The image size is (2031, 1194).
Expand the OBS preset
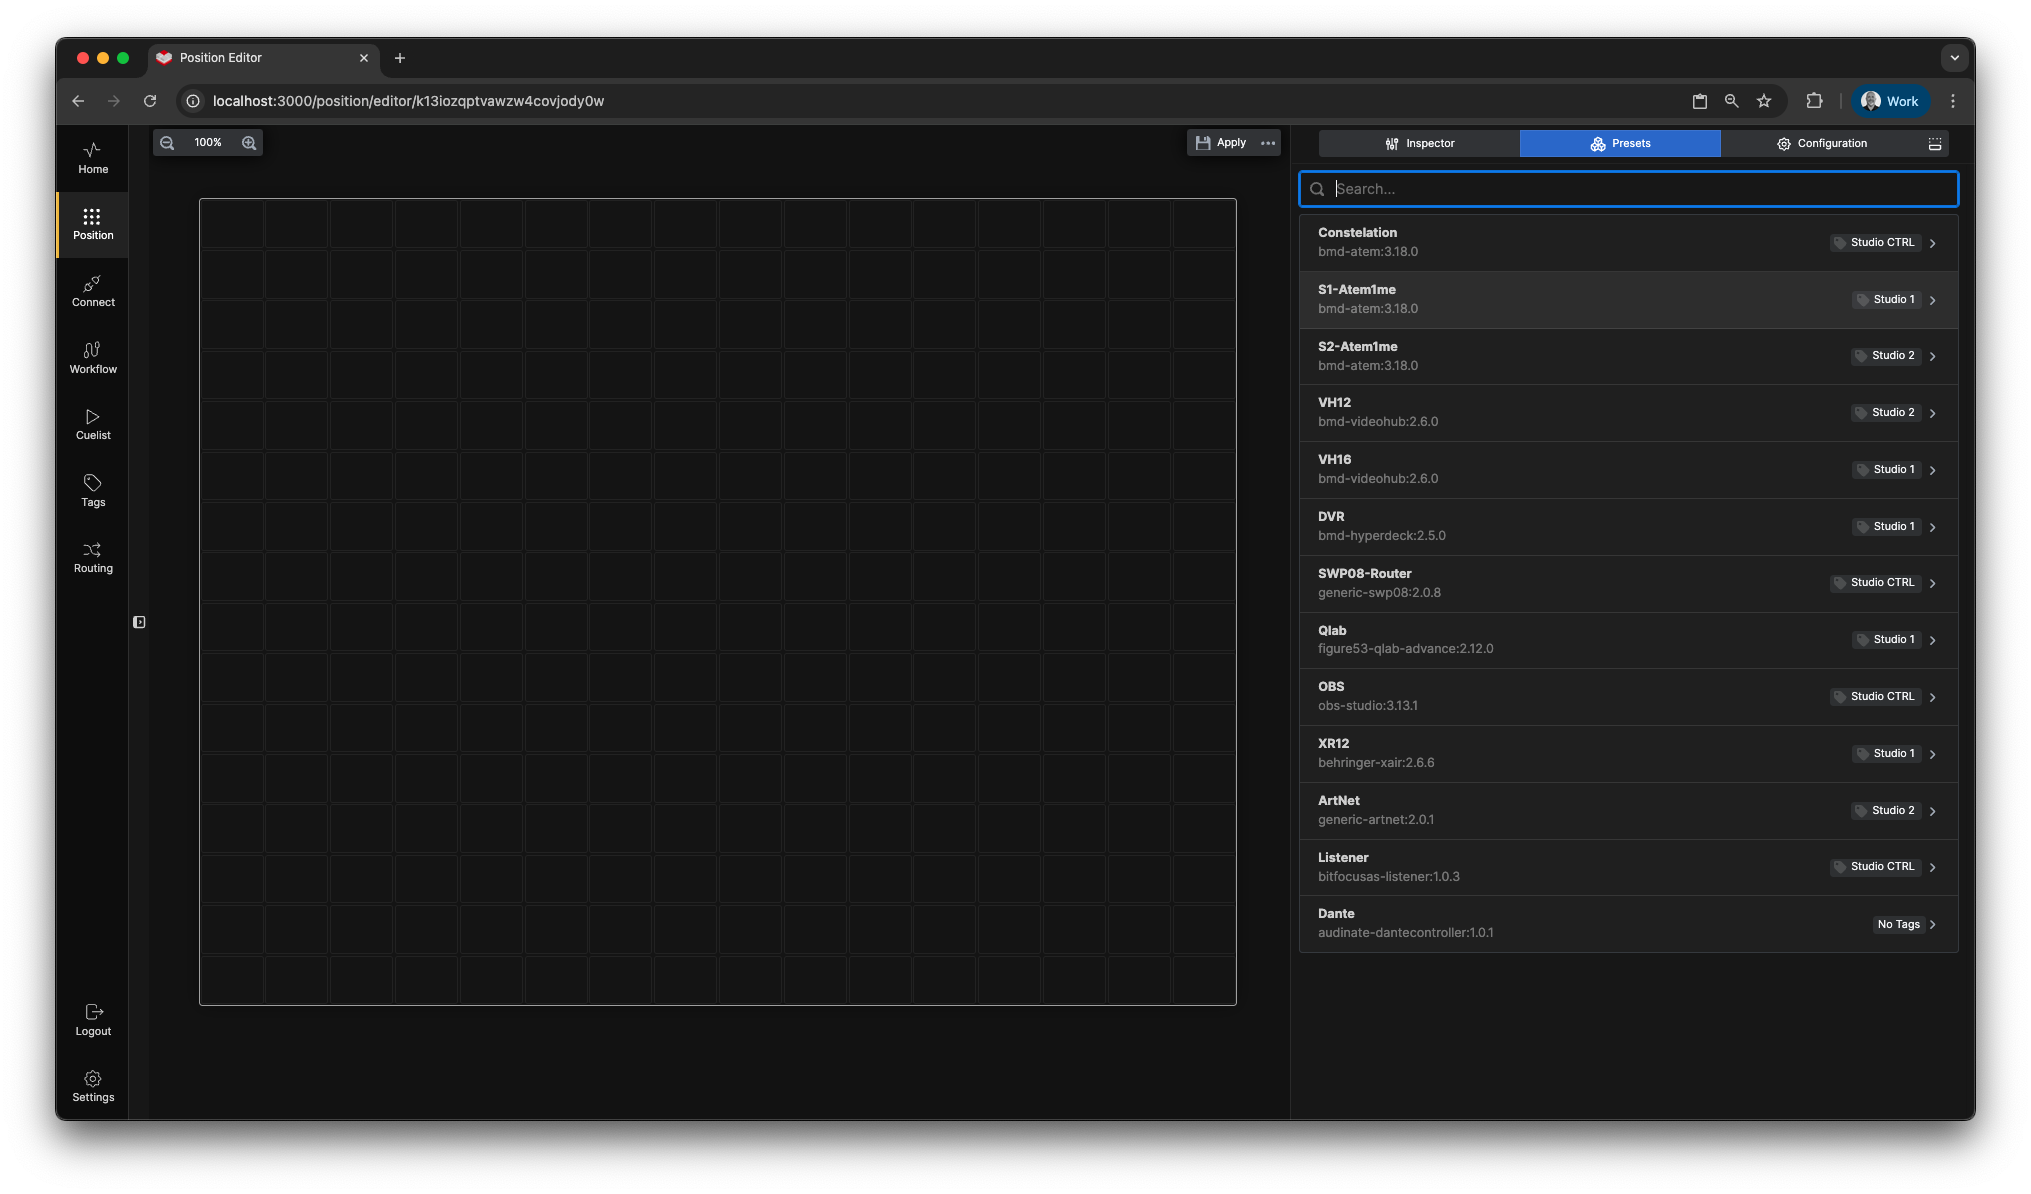point(1628,697)
